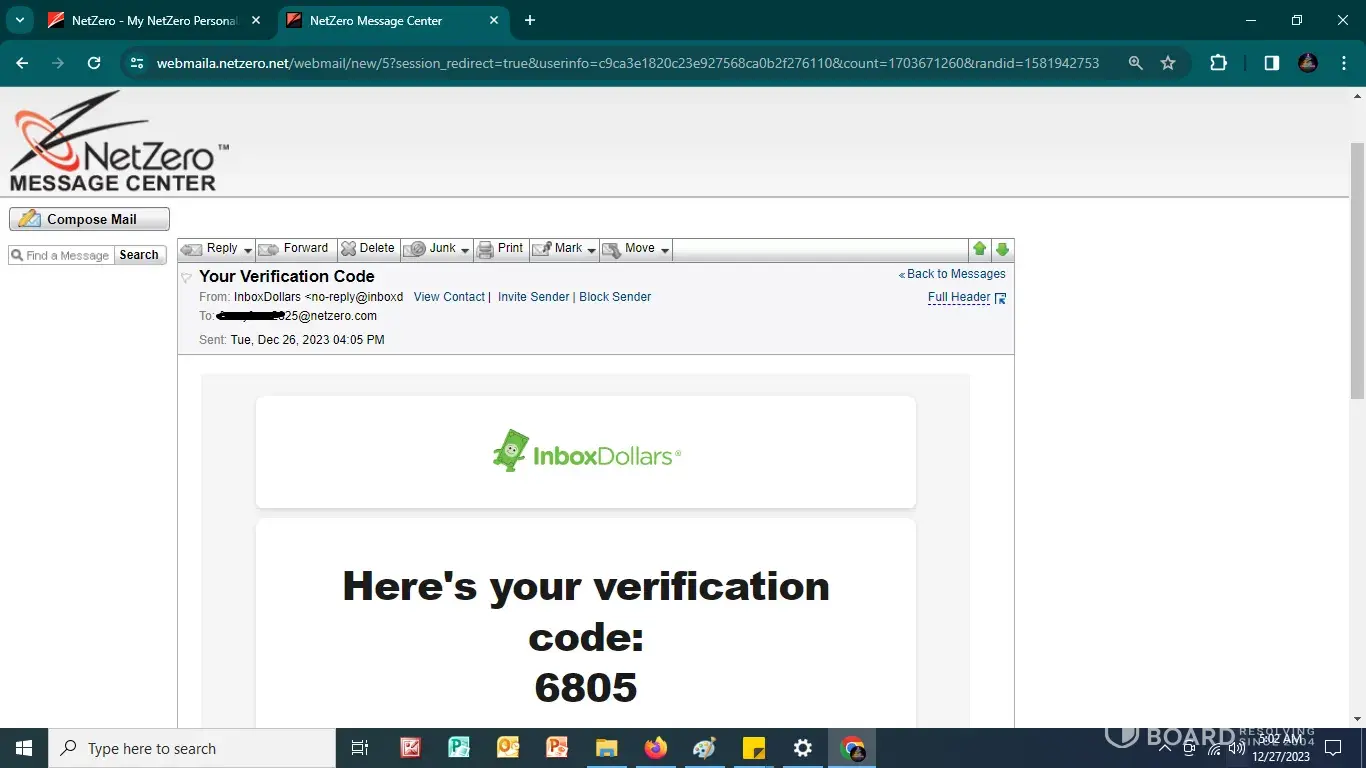Forward this verification email

click(x=294, y=249)
